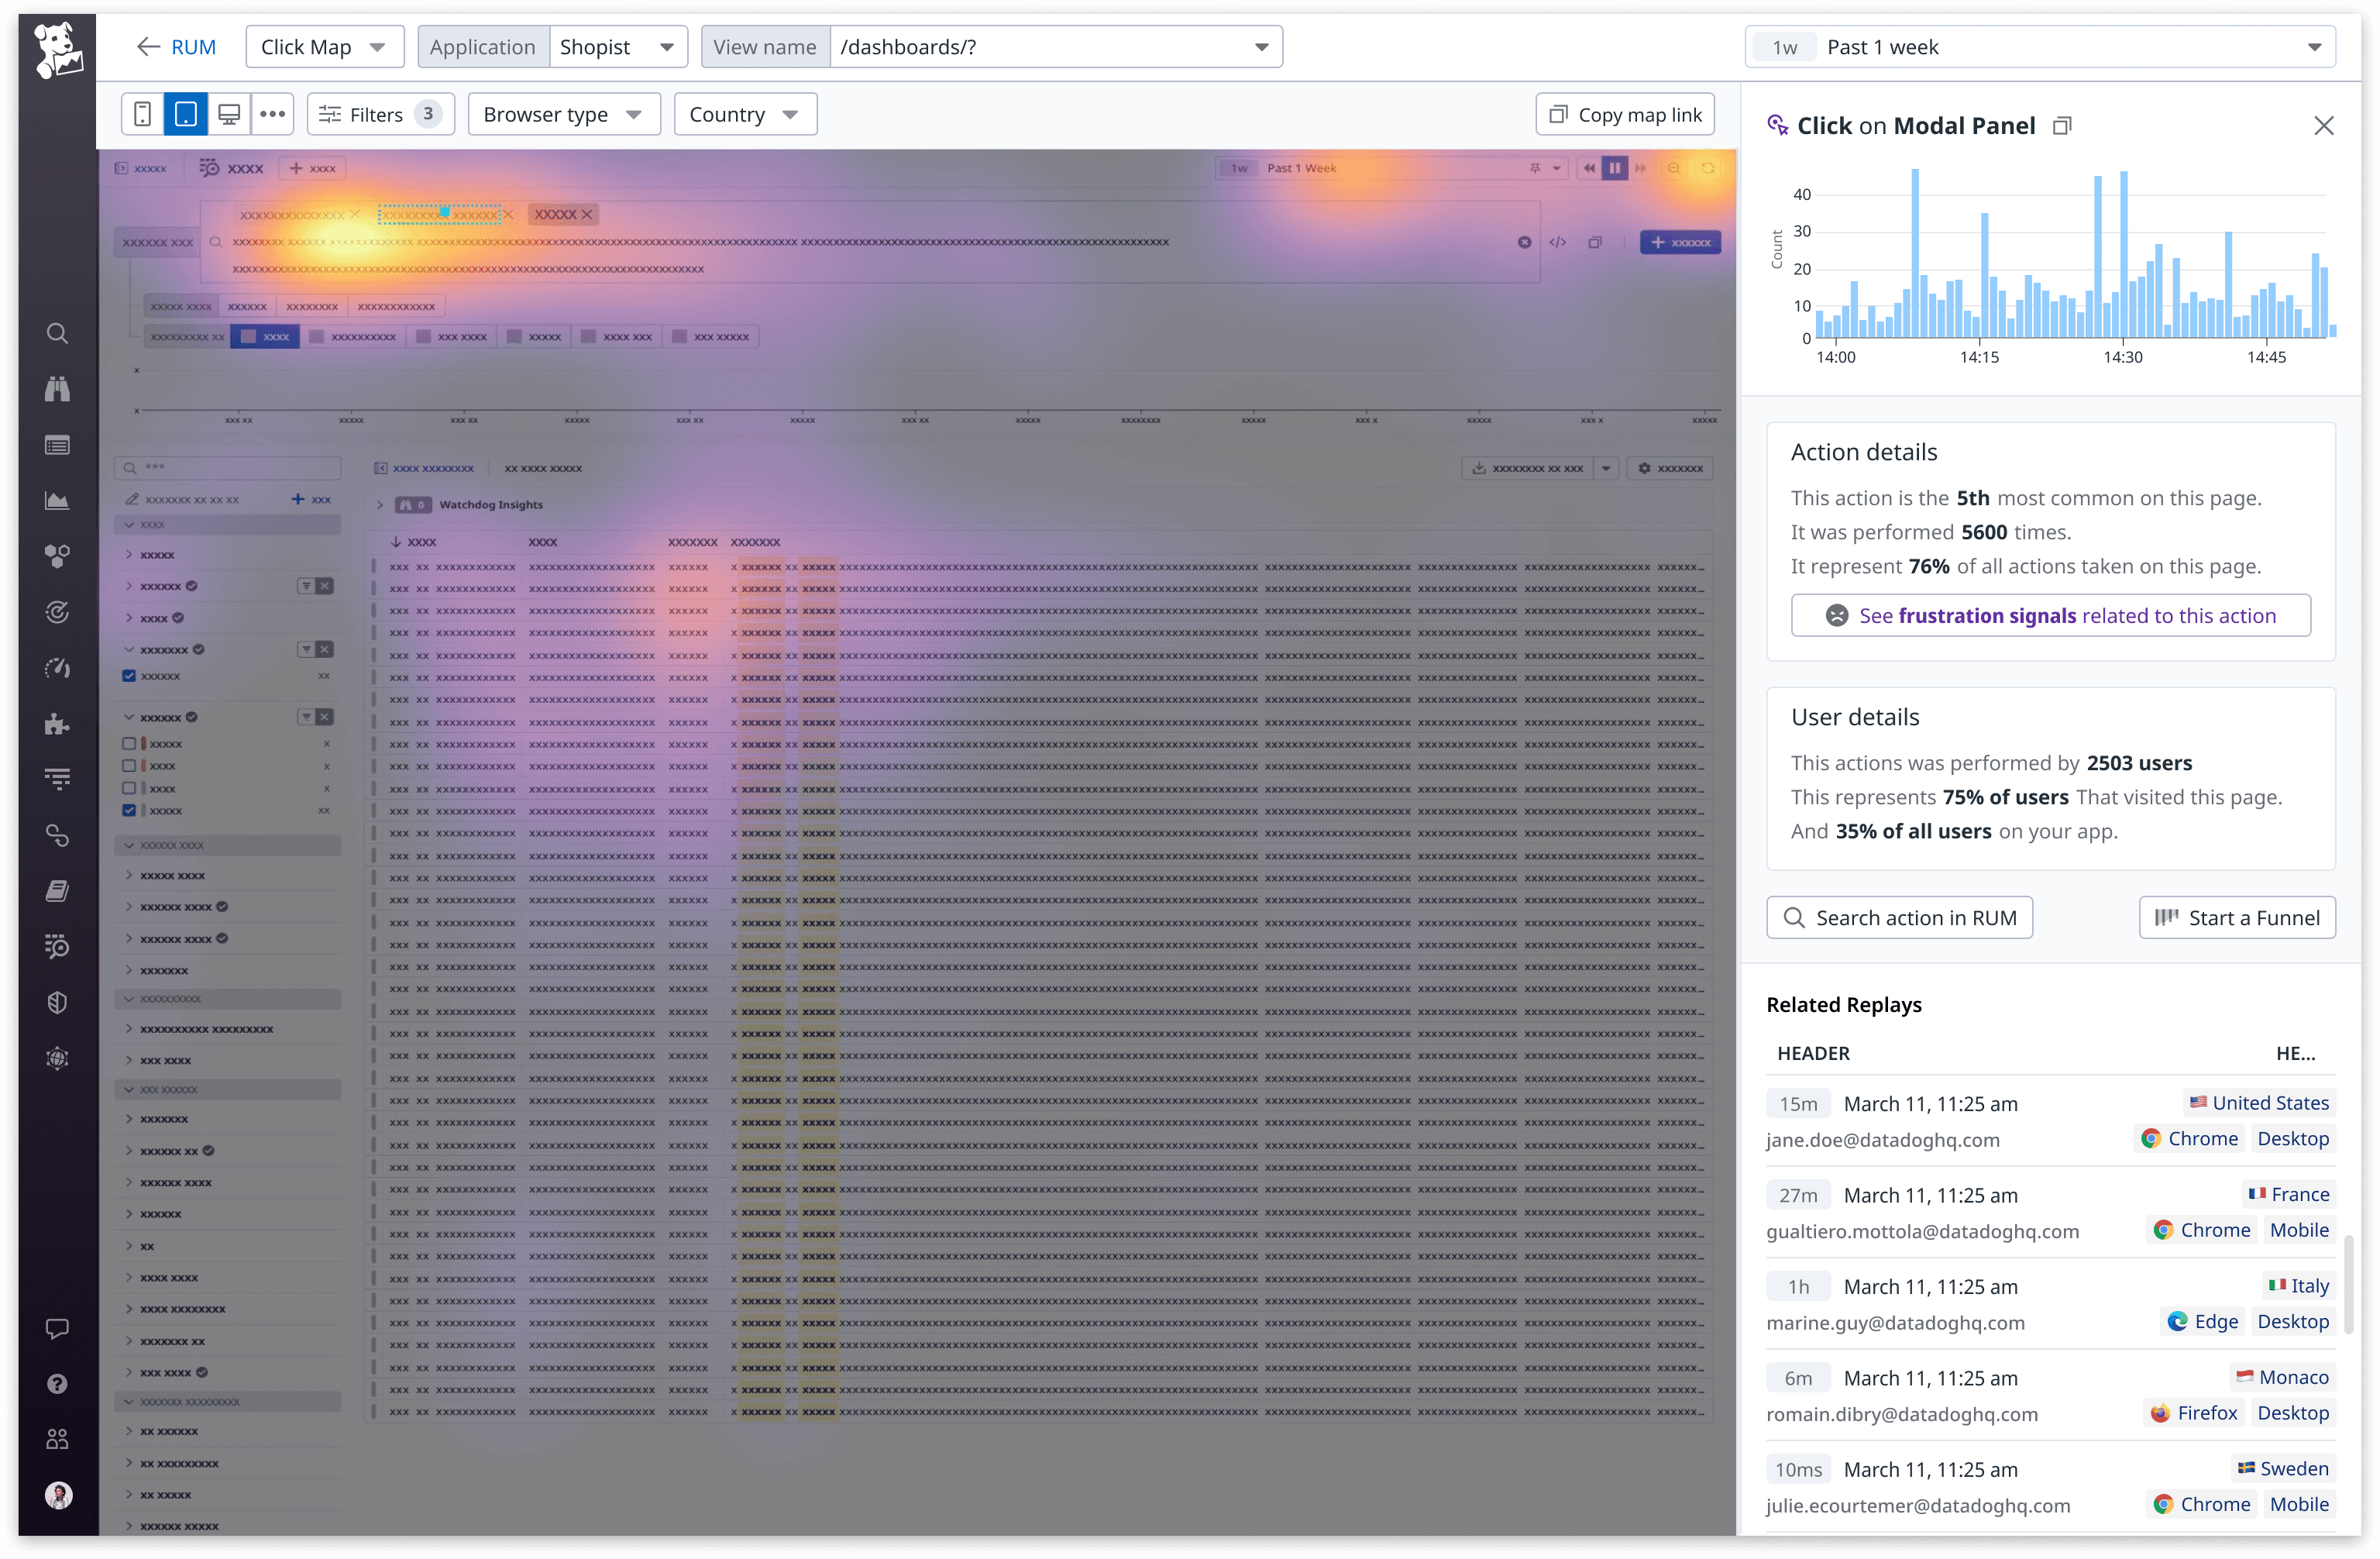Click the pause button in heatmap preview

click(1614, 168)
